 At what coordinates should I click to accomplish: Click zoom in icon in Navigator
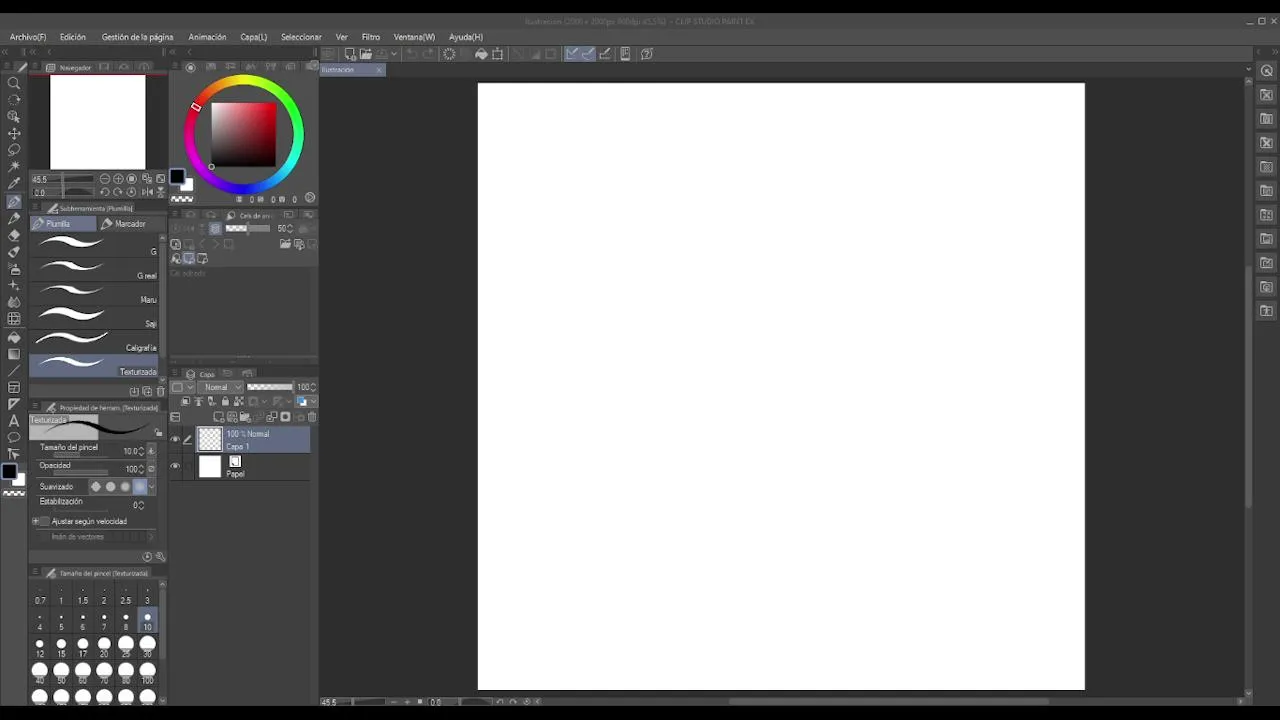coord(118,179)
